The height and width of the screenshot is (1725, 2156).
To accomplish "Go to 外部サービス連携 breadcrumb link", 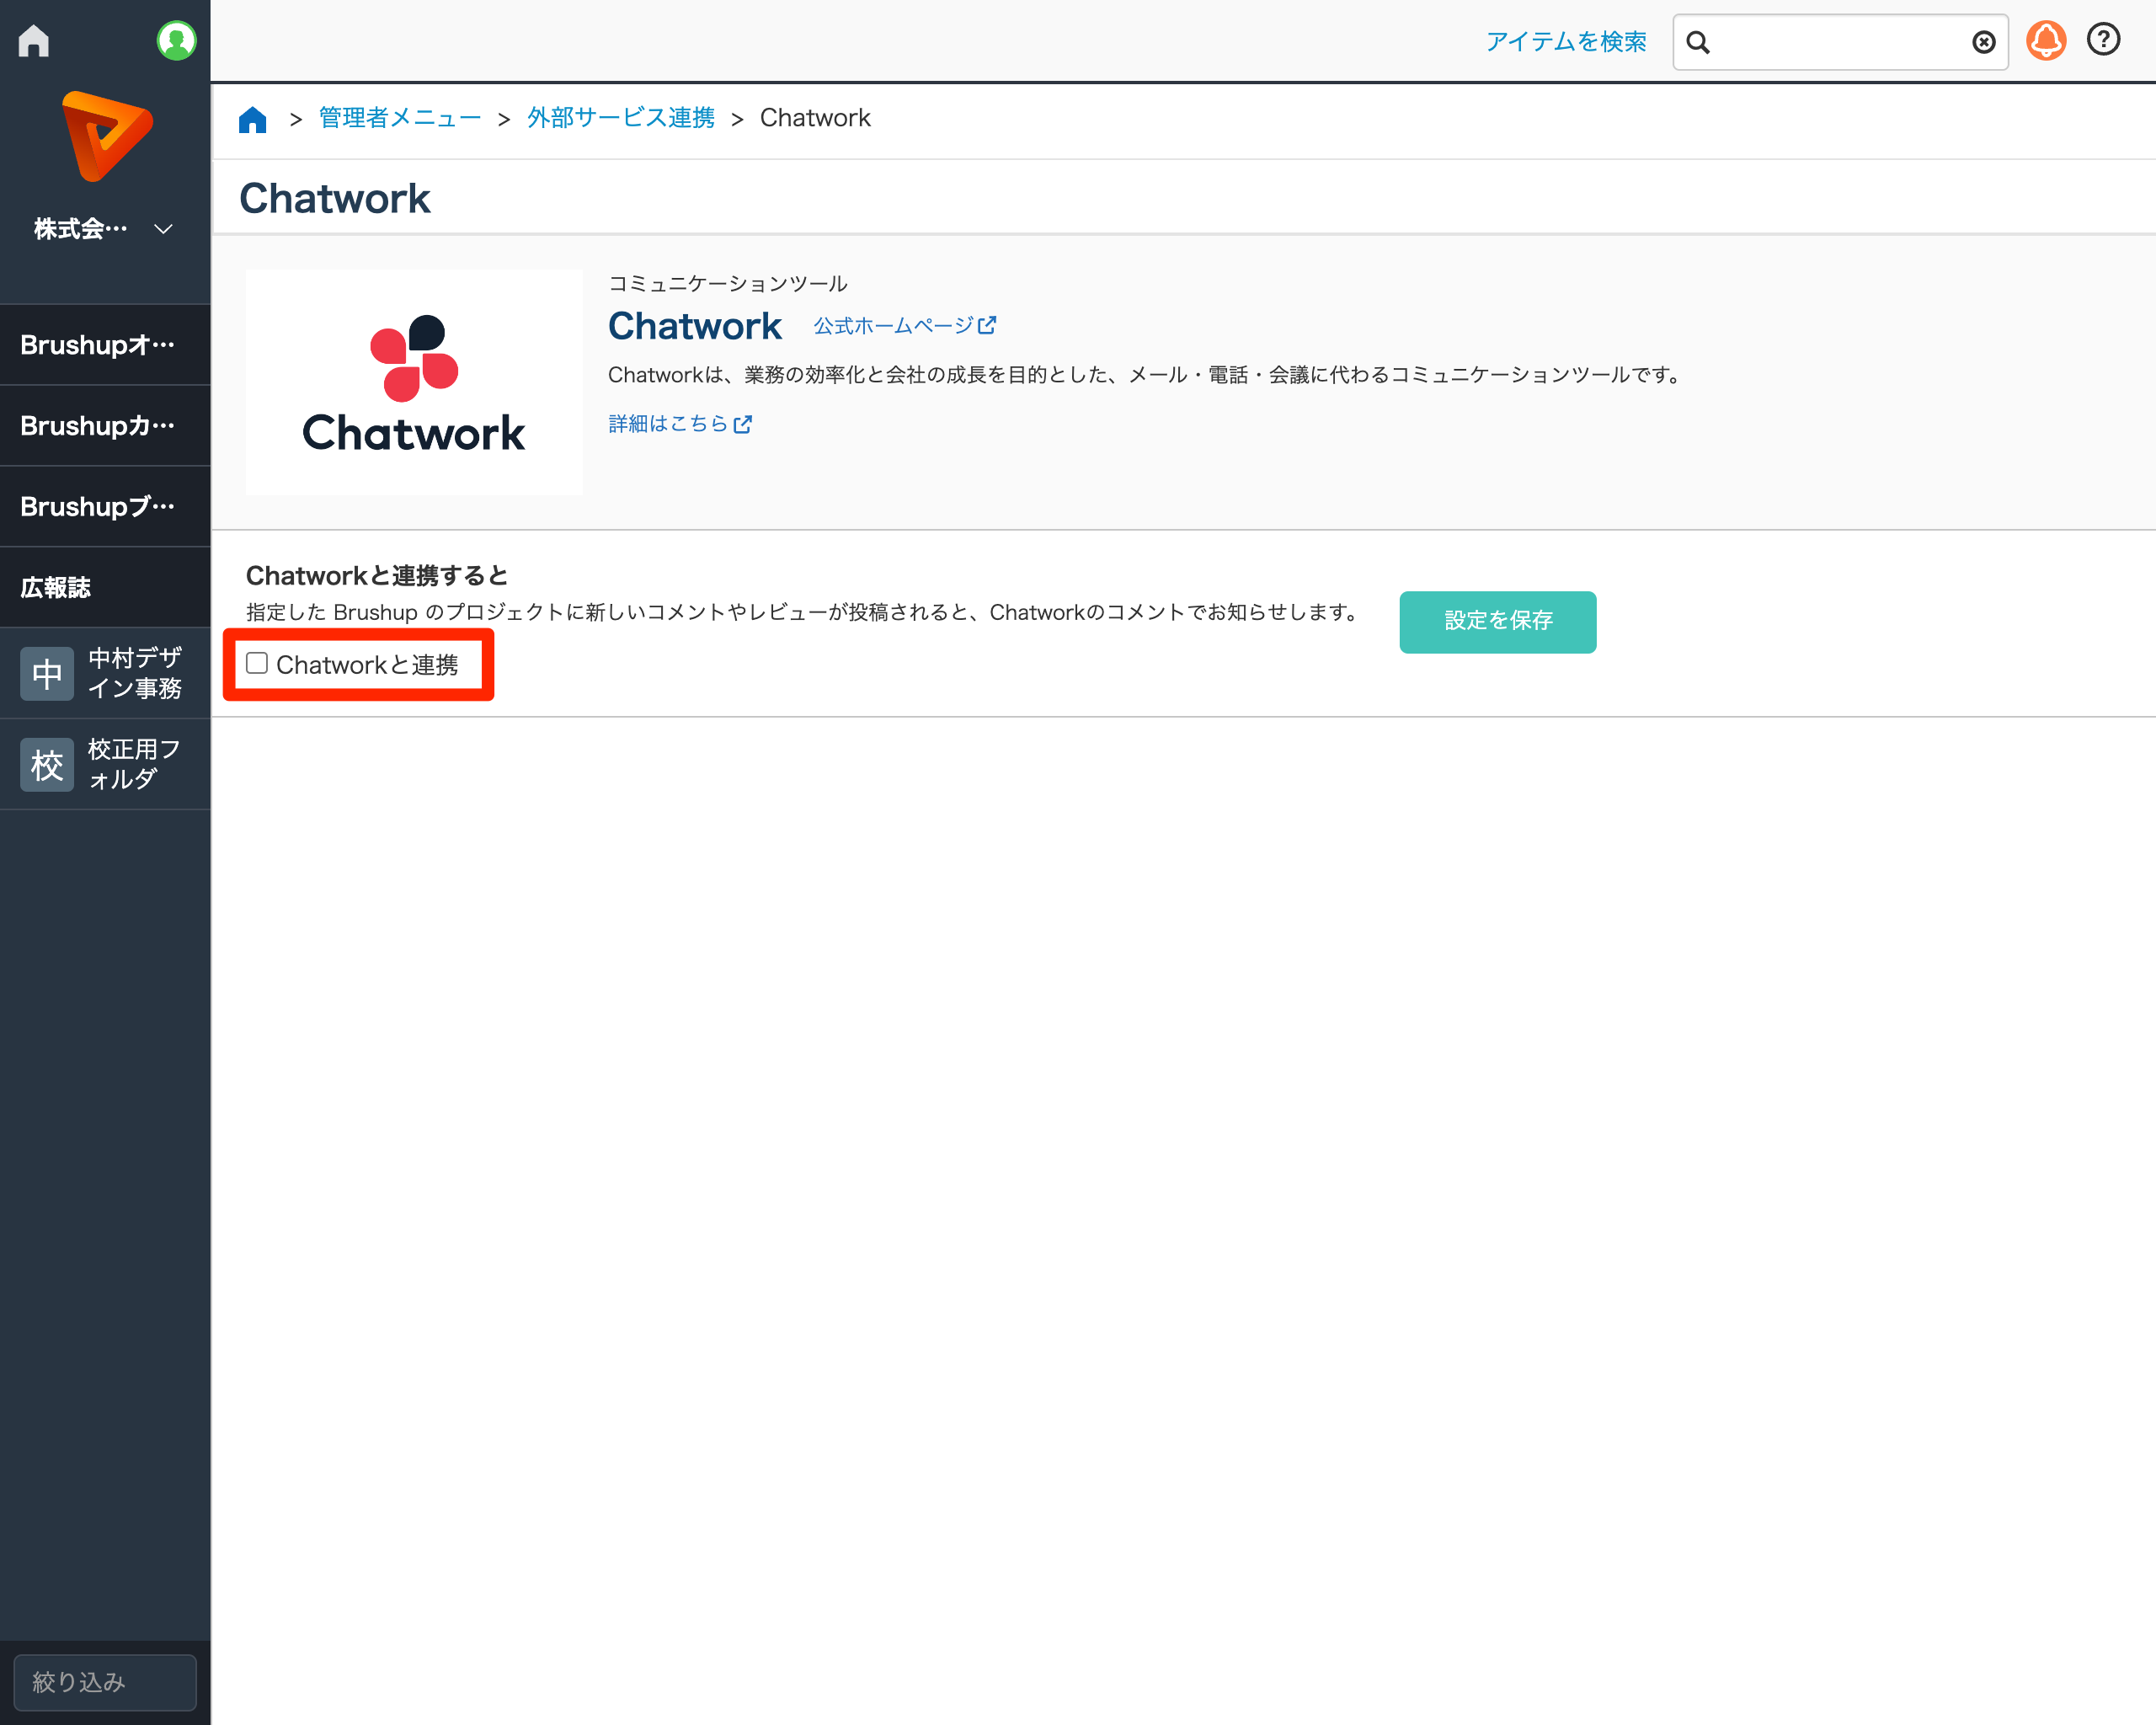I will 621,118.
